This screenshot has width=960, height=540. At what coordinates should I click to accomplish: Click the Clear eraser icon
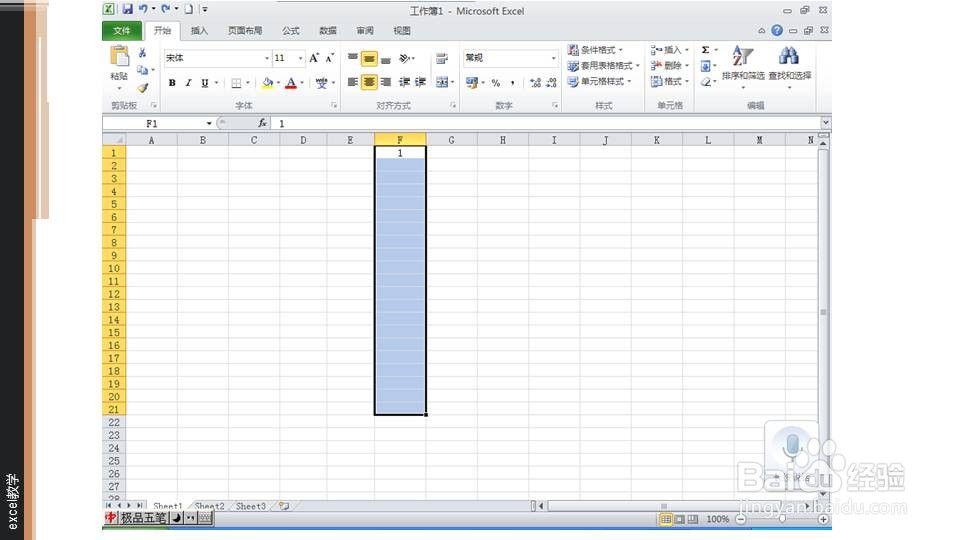pos(705,81)
